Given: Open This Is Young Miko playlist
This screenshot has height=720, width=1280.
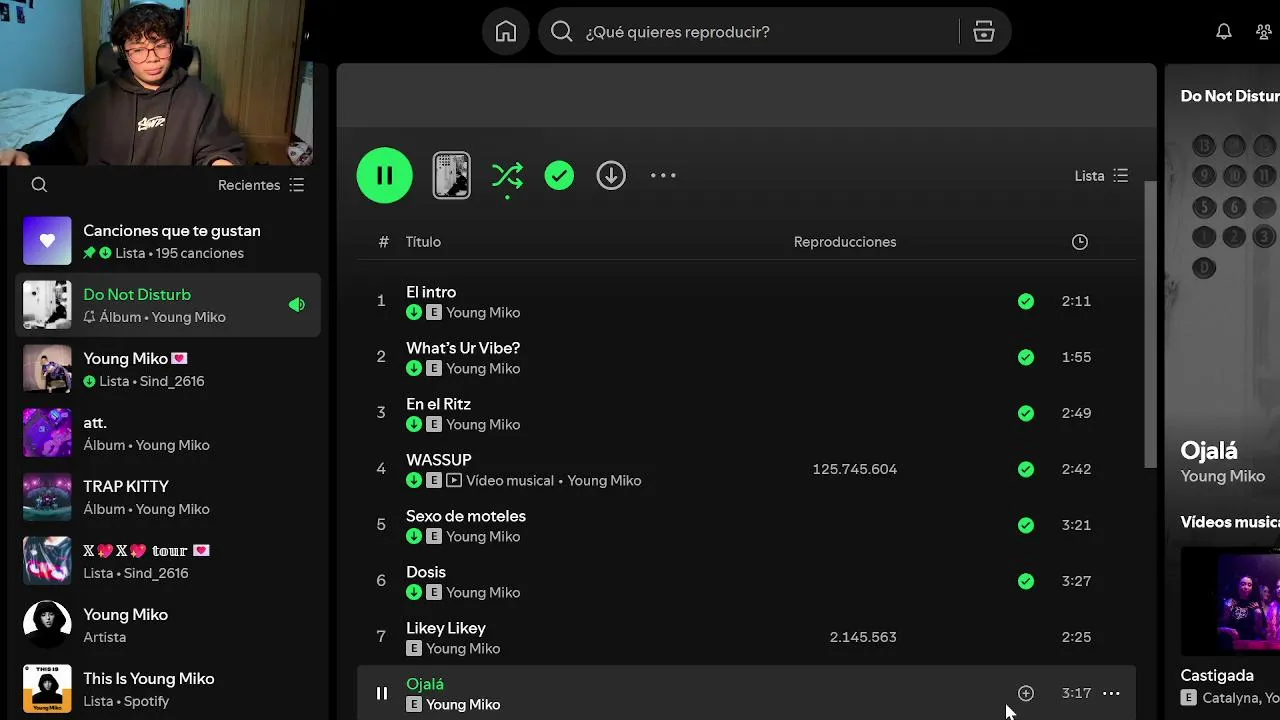Looking at the screenshot, I should 168,689.
